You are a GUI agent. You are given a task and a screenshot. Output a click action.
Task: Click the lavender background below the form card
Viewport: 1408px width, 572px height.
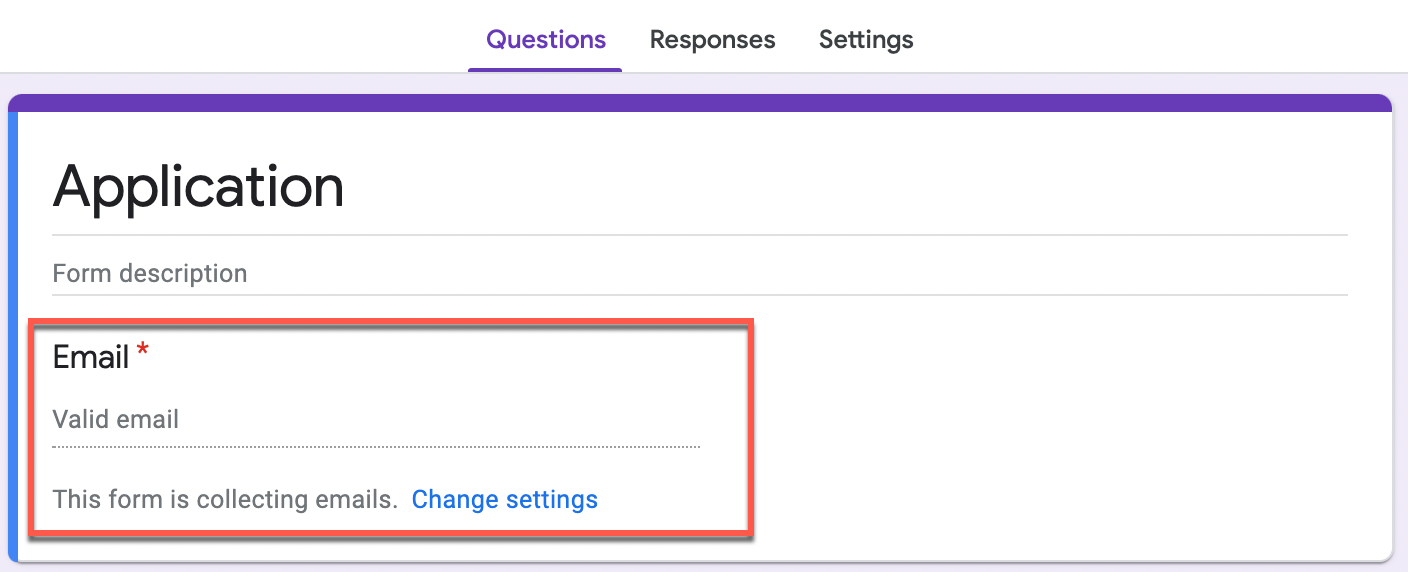tap(700, 567)
